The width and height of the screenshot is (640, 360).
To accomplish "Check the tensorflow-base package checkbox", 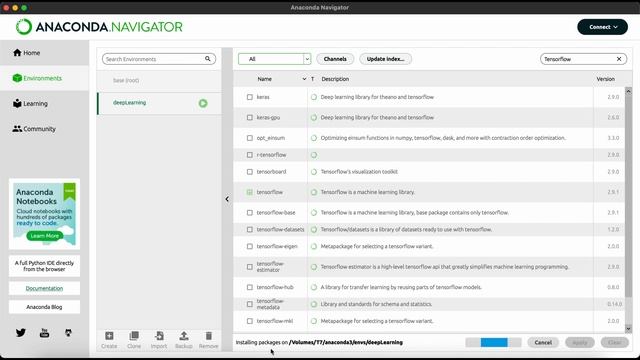I will click(x=249, y=213).
